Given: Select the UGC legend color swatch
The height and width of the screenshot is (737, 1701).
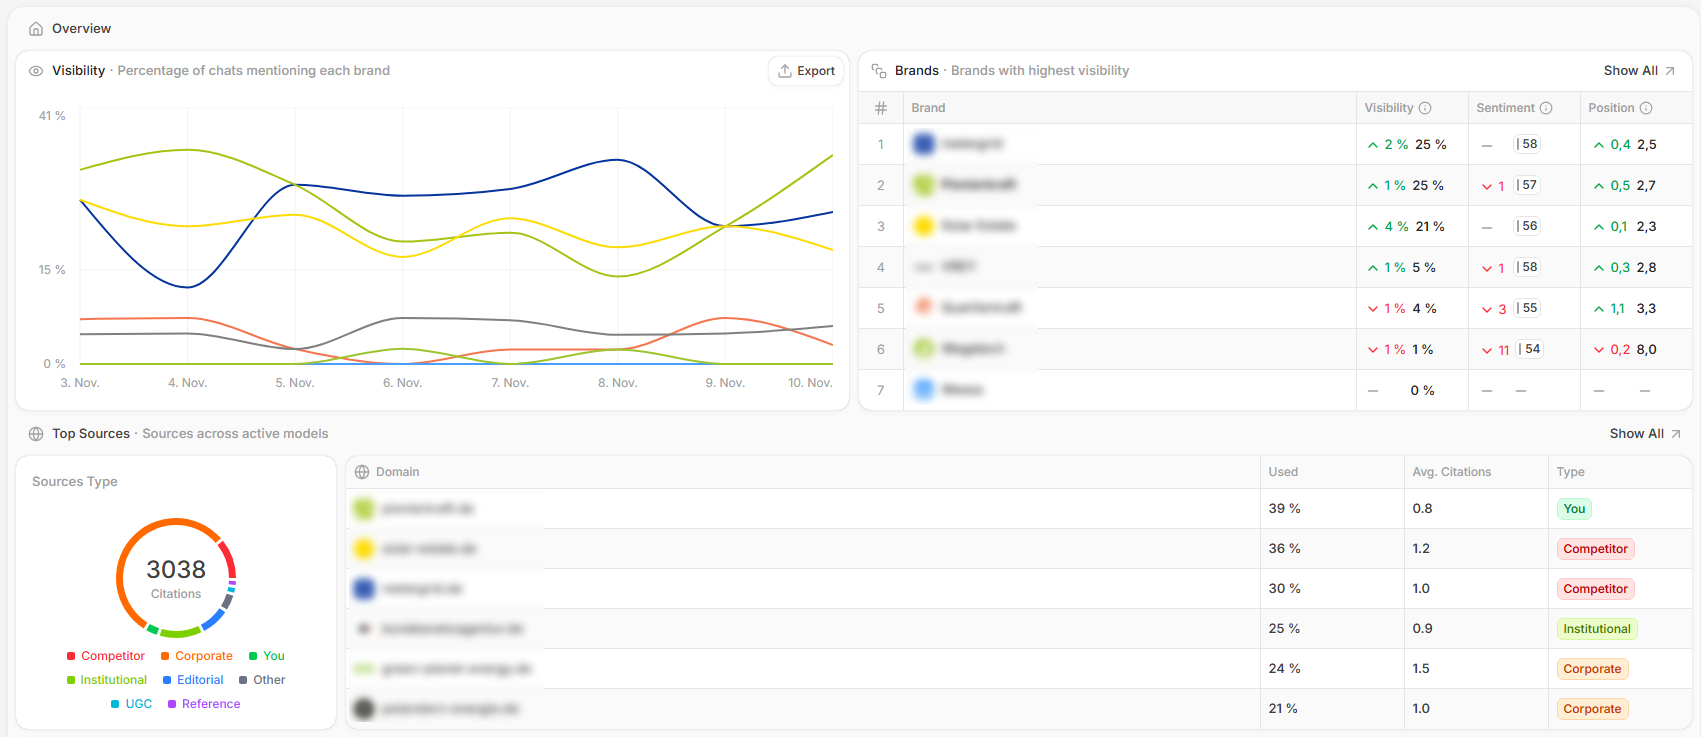Looking at the screenshot, I should pos(115,704).
